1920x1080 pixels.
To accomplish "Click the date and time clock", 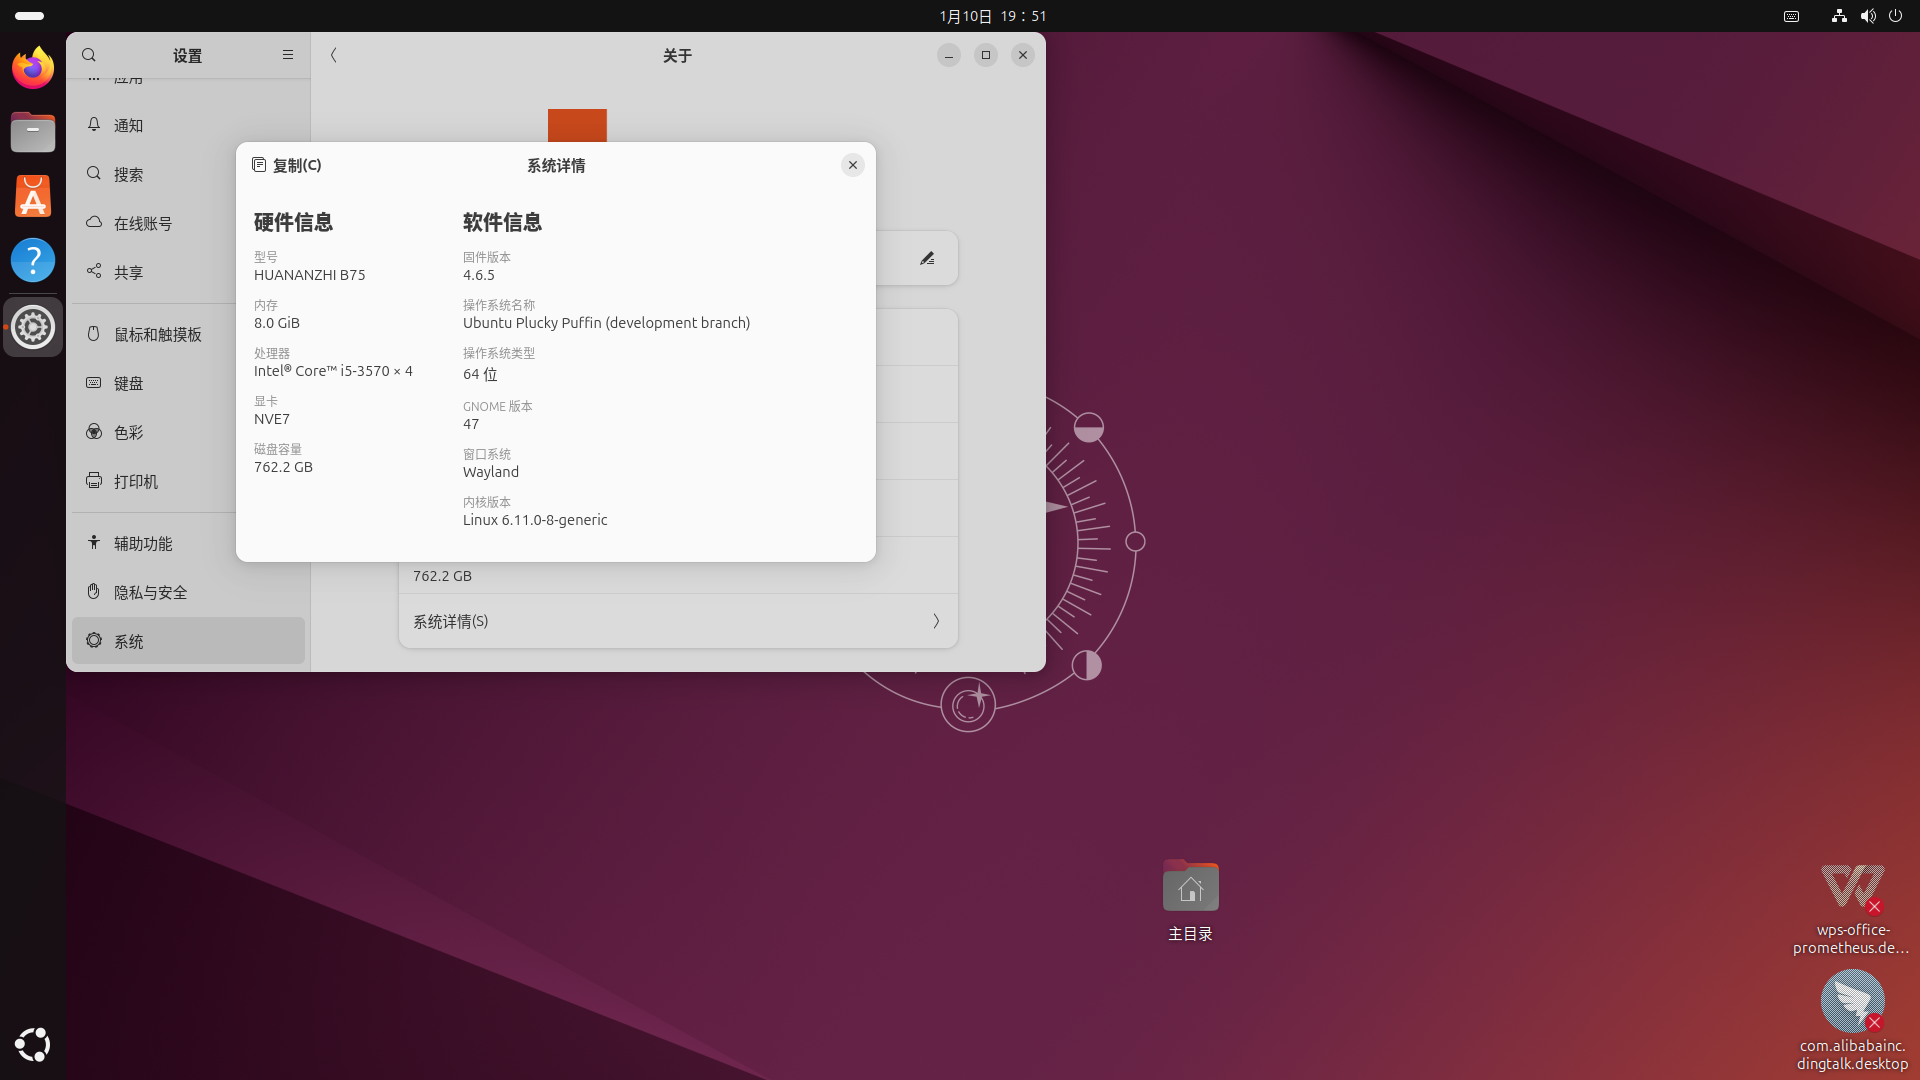I will click(992, 16).
